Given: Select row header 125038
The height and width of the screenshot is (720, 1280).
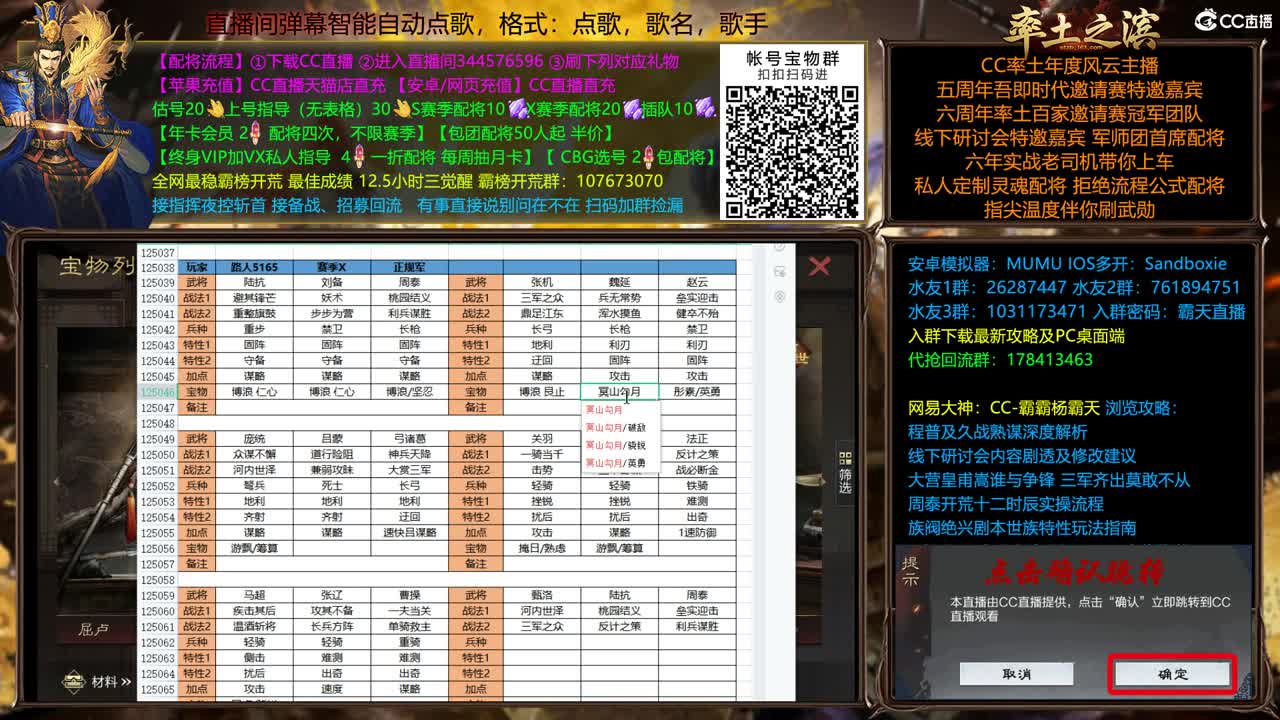Looking at the screenshot, I should click(x=158, y=267).
